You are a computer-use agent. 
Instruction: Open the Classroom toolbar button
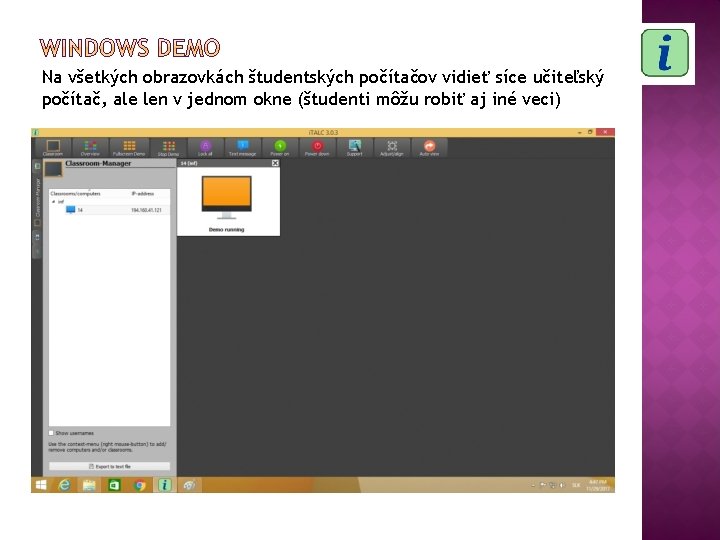(53, 148)
